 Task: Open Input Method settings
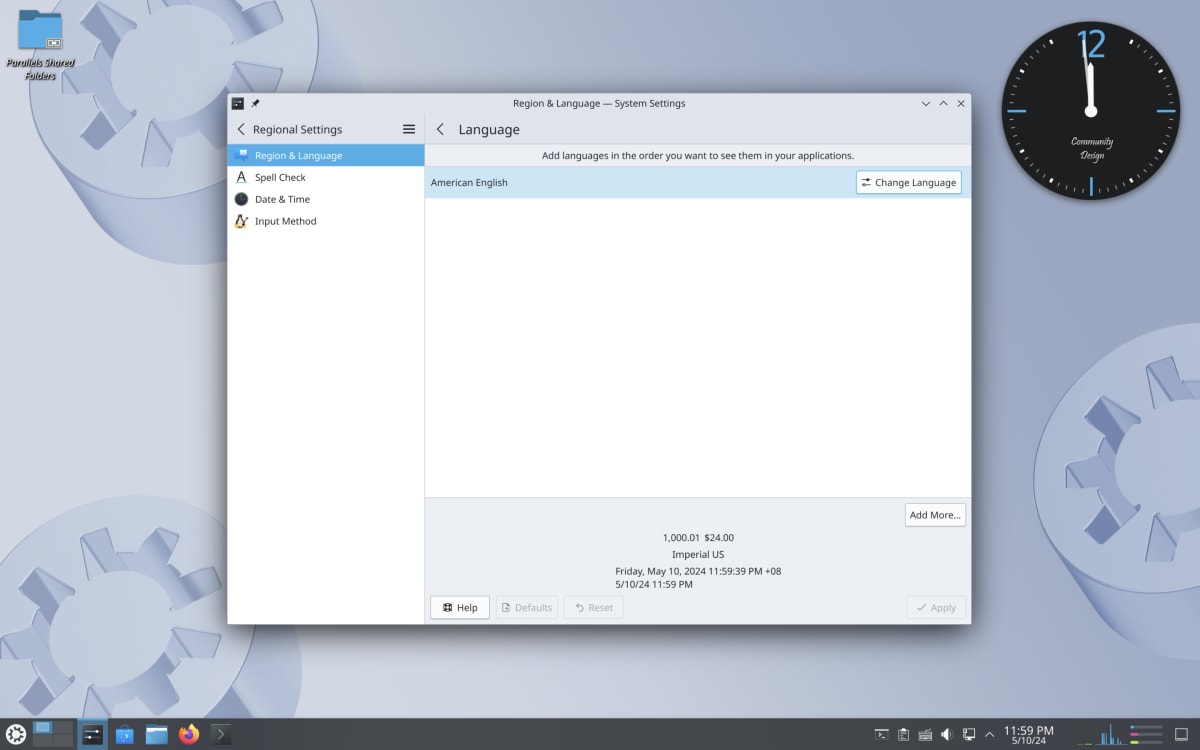[326, 221]
